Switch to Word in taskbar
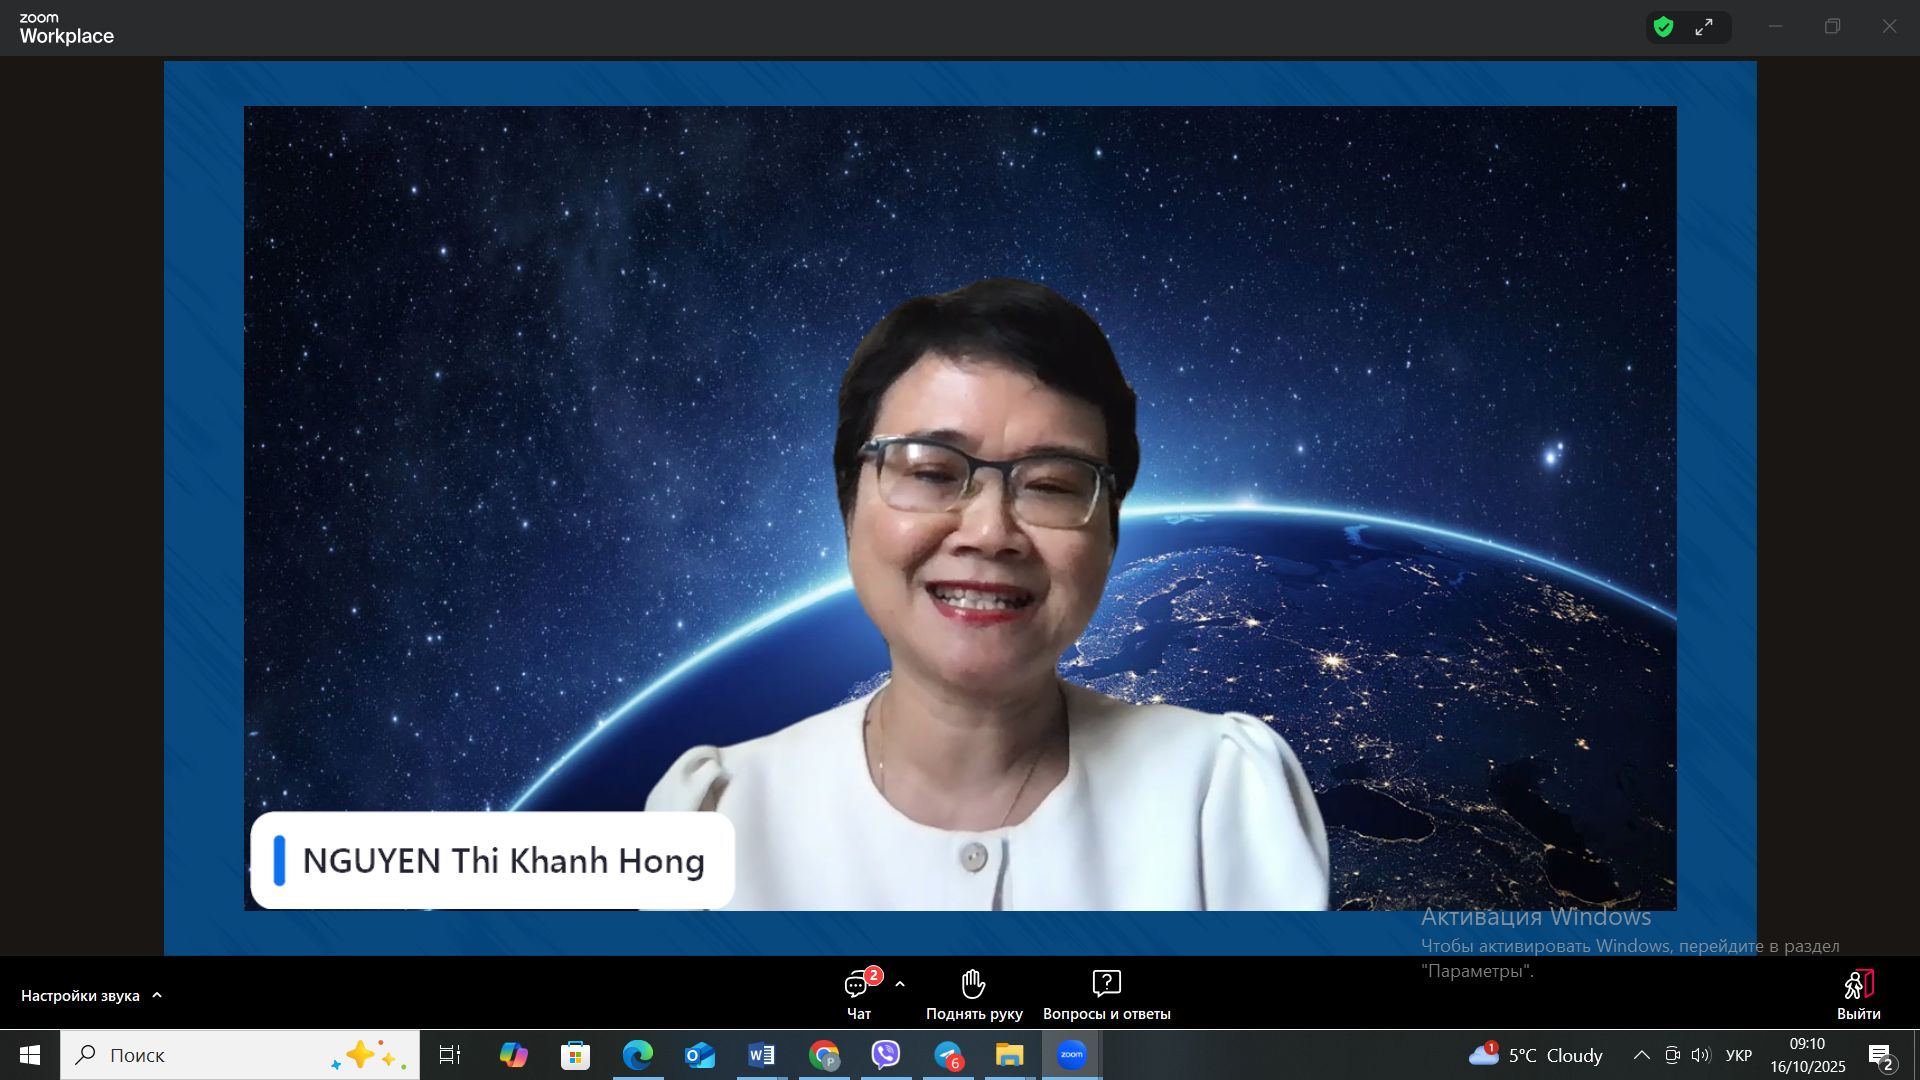 pyautogui.click(x=761, y=1055)
